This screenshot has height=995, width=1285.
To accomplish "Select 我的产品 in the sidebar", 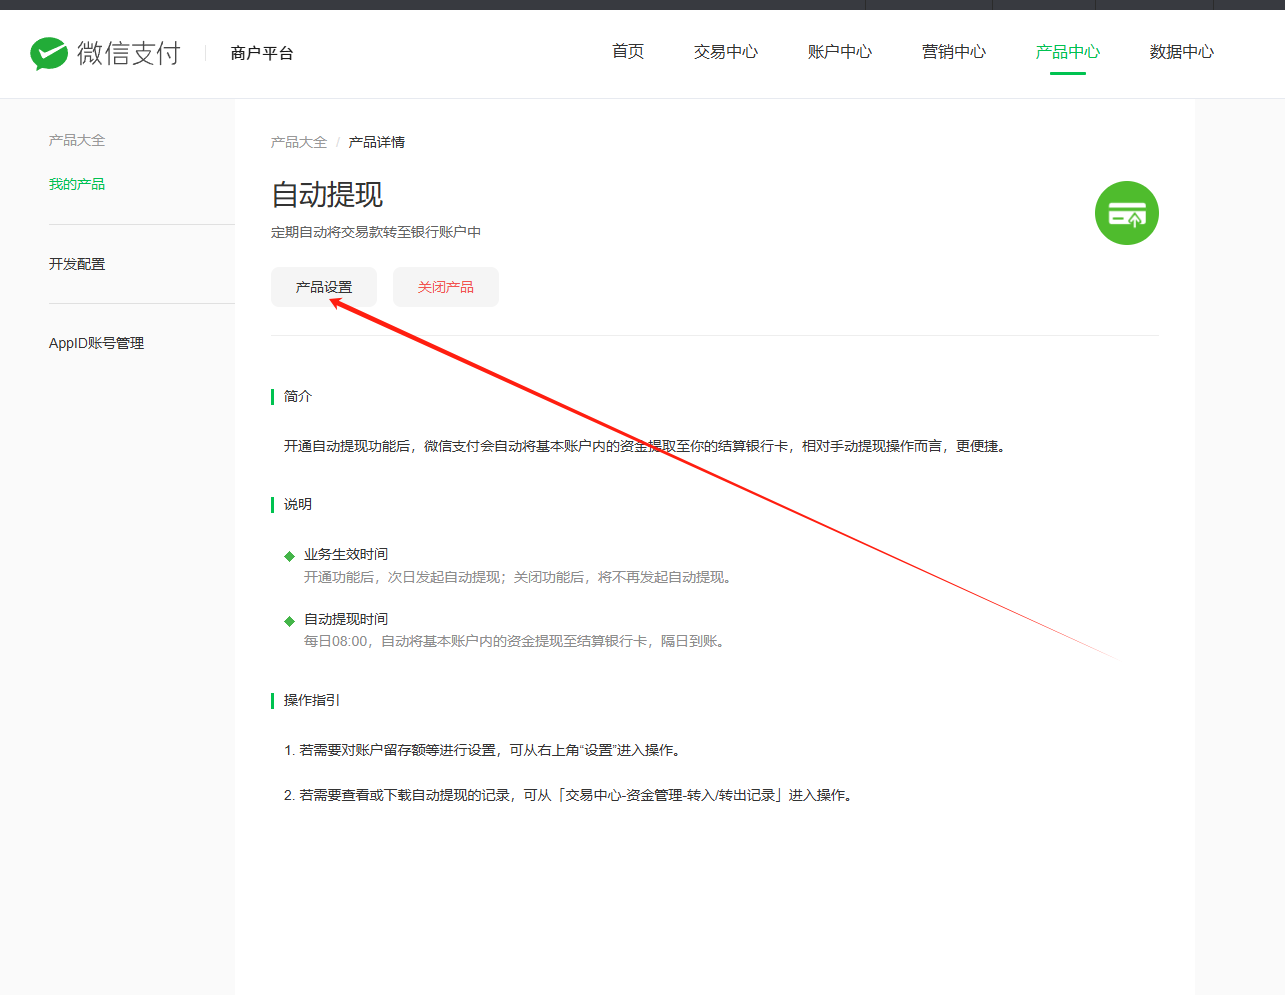I will (x=77, y=184).
